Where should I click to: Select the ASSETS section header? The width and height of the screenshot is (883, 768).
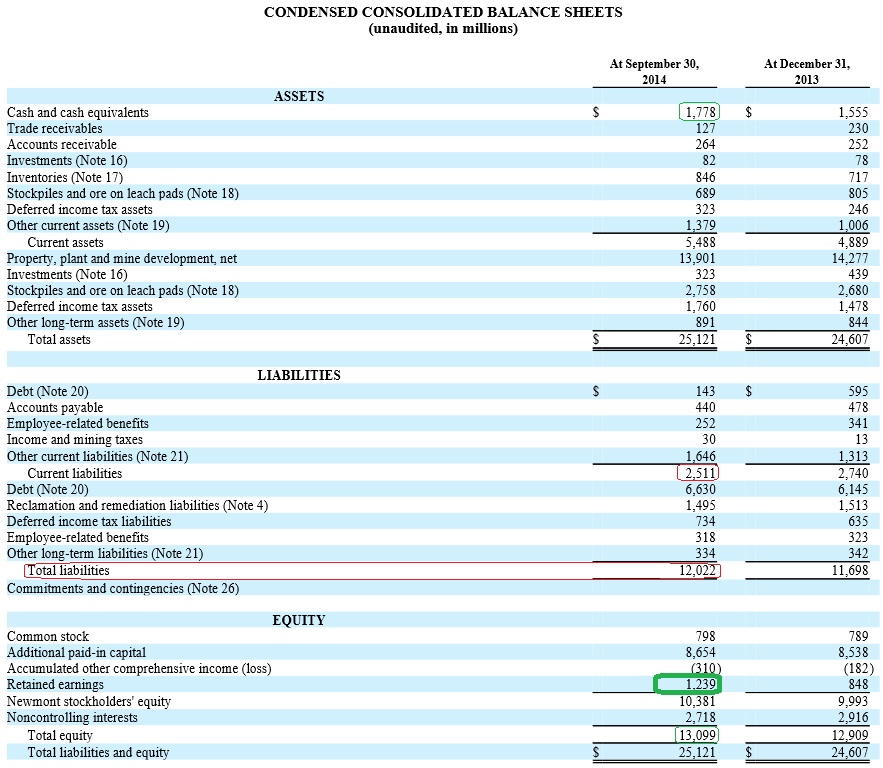(x=299, y=96)
